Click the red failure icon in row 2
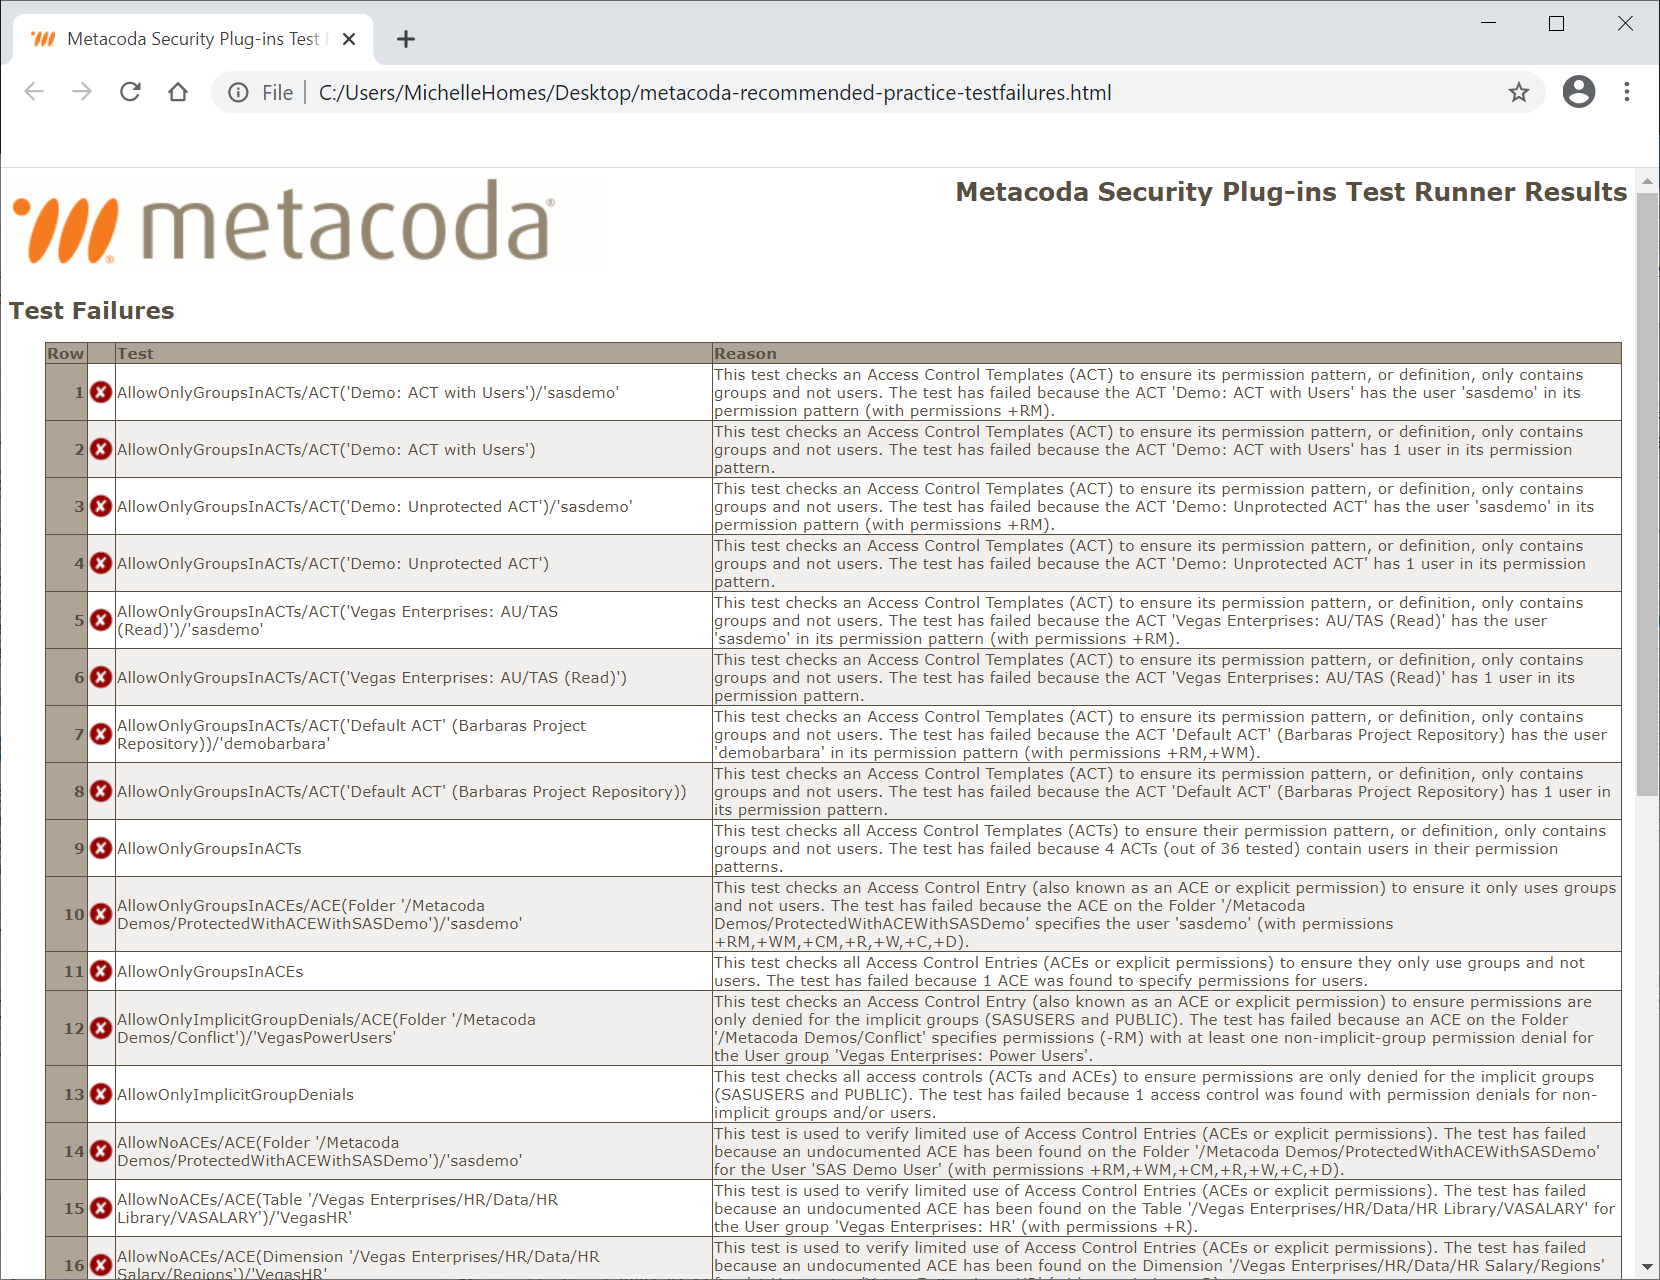 click(x=101, y=449)
